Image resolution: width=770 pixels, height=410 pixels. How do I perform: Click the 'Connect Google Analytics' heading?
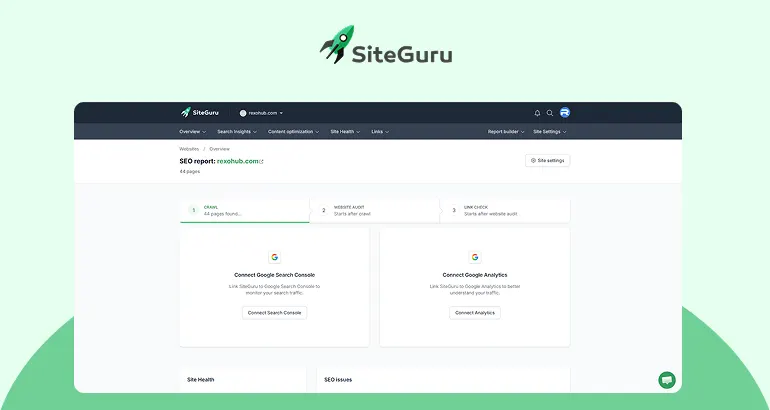(x=475, y=275)
